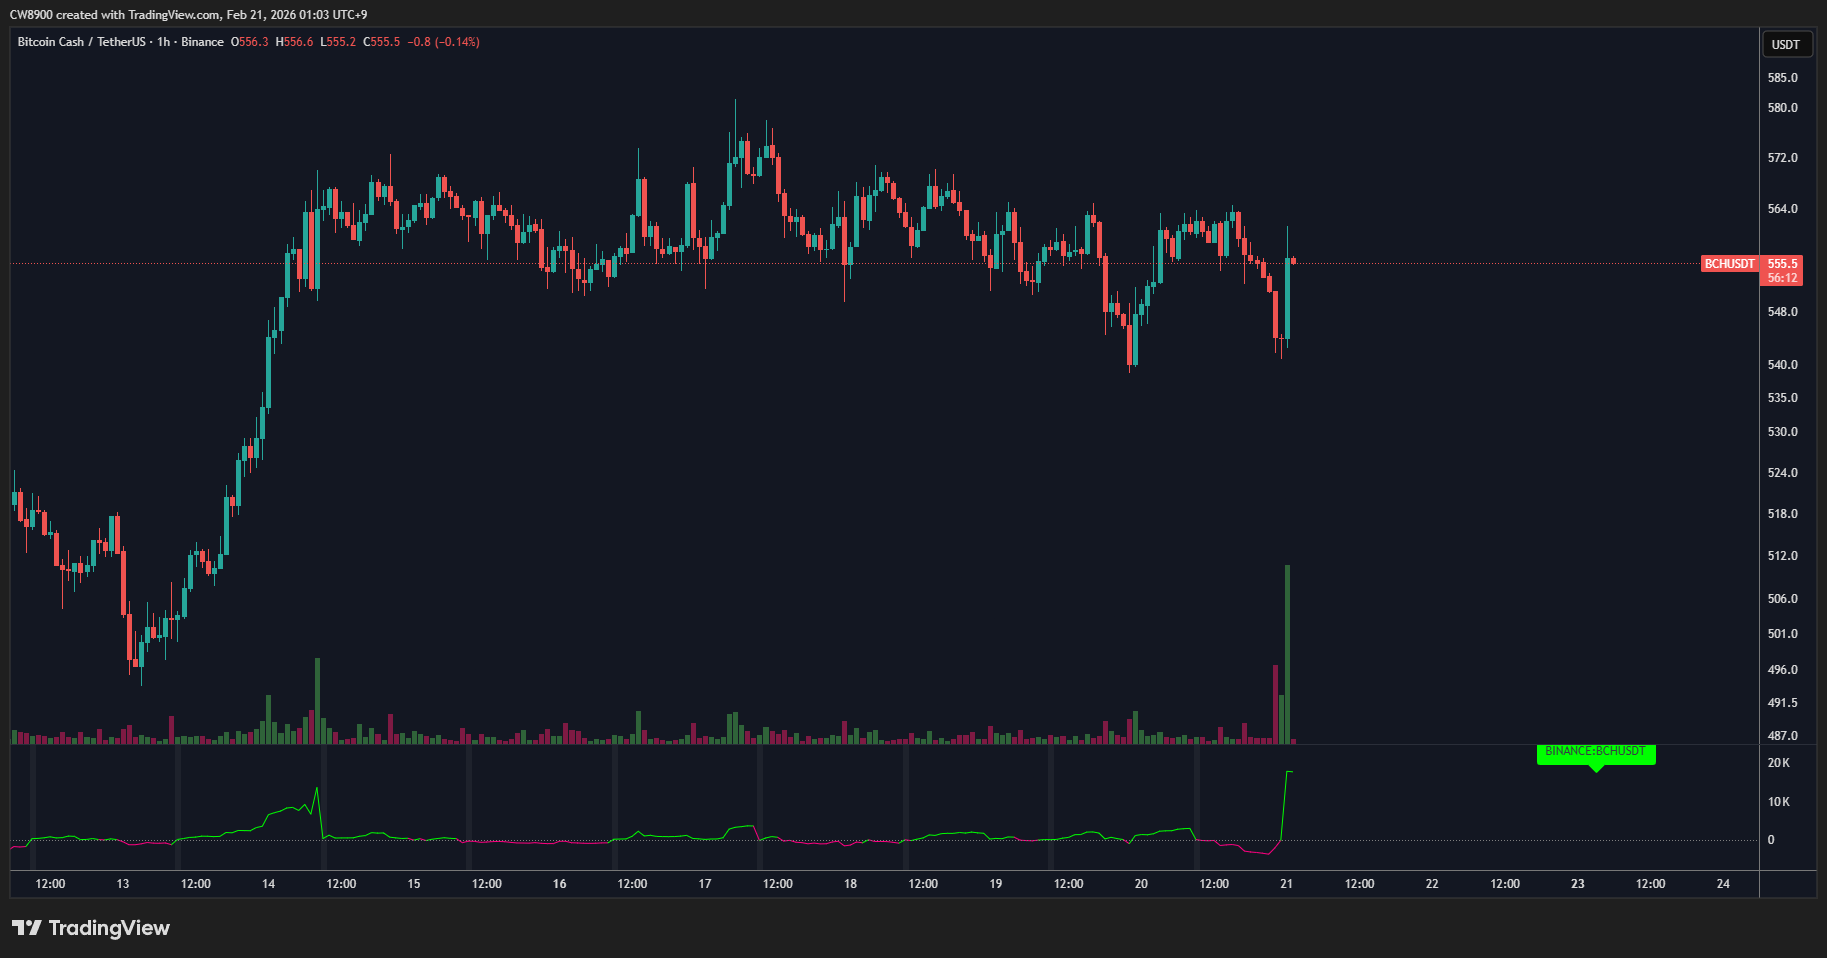This screenshot has width=1827, height=958.
Task: Click the date 17 on time axis
Action: click(x=705, y=884)
